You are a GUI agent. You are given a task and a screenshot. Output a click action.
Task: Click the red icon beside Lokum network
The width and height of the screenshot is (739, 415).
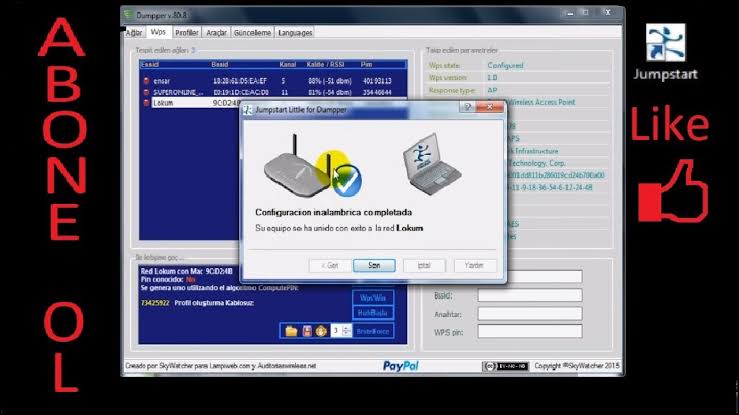(146, 103)
